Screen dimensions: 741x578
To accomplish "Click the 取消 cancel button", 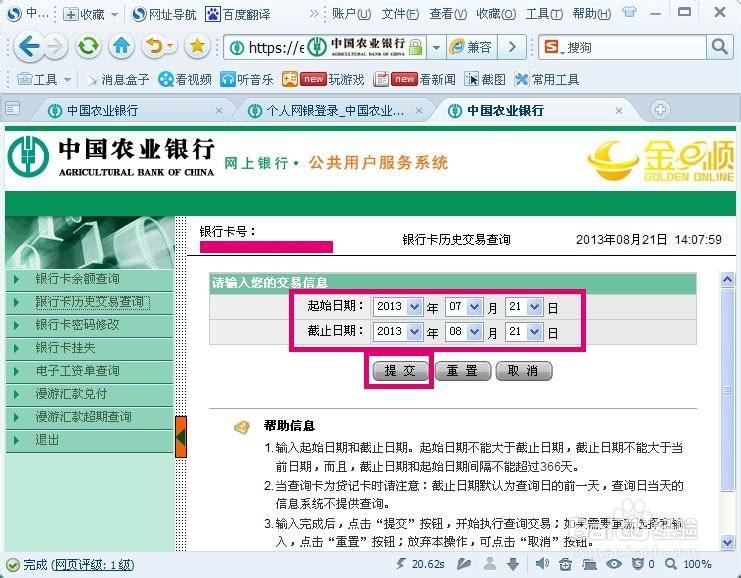I will [523, 371].
